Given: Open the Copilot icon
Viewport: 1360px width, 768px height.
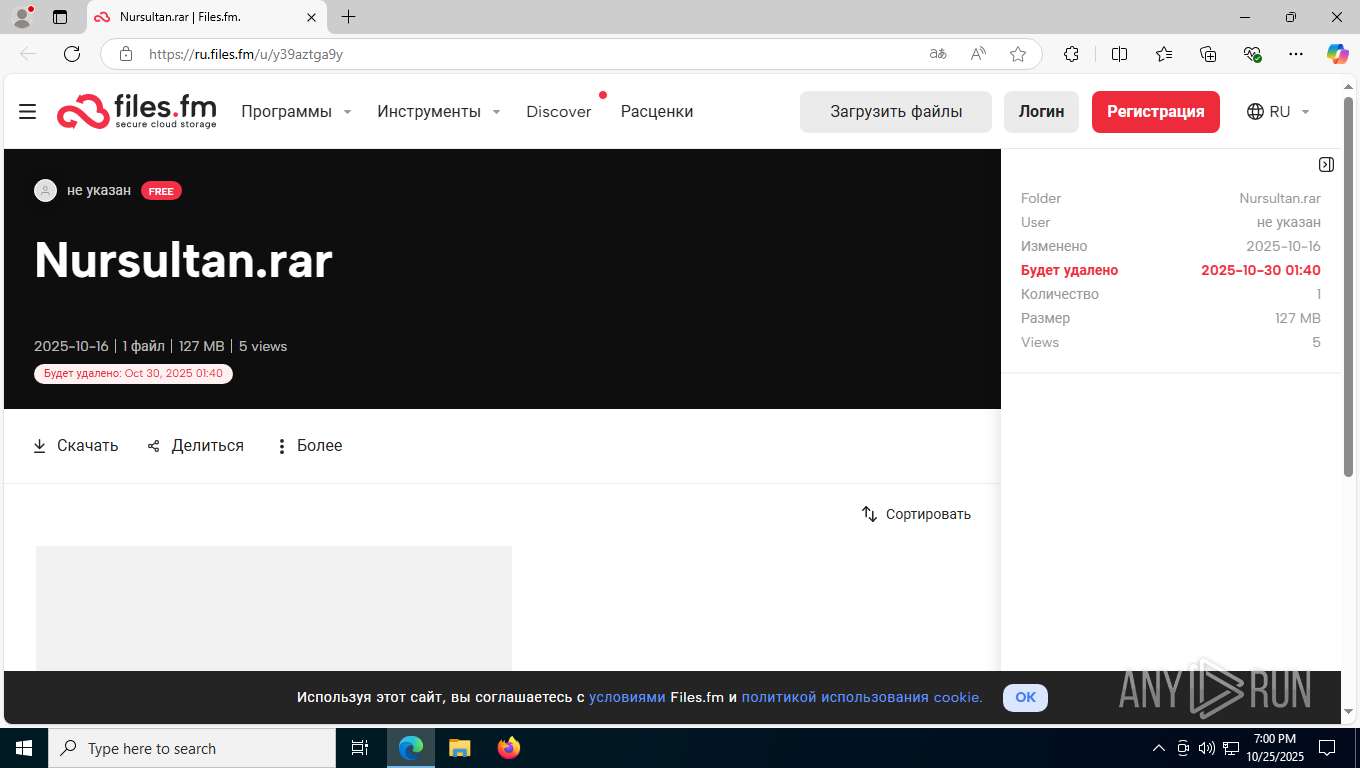Looking at the screenshot, I should click(1337, 54).
